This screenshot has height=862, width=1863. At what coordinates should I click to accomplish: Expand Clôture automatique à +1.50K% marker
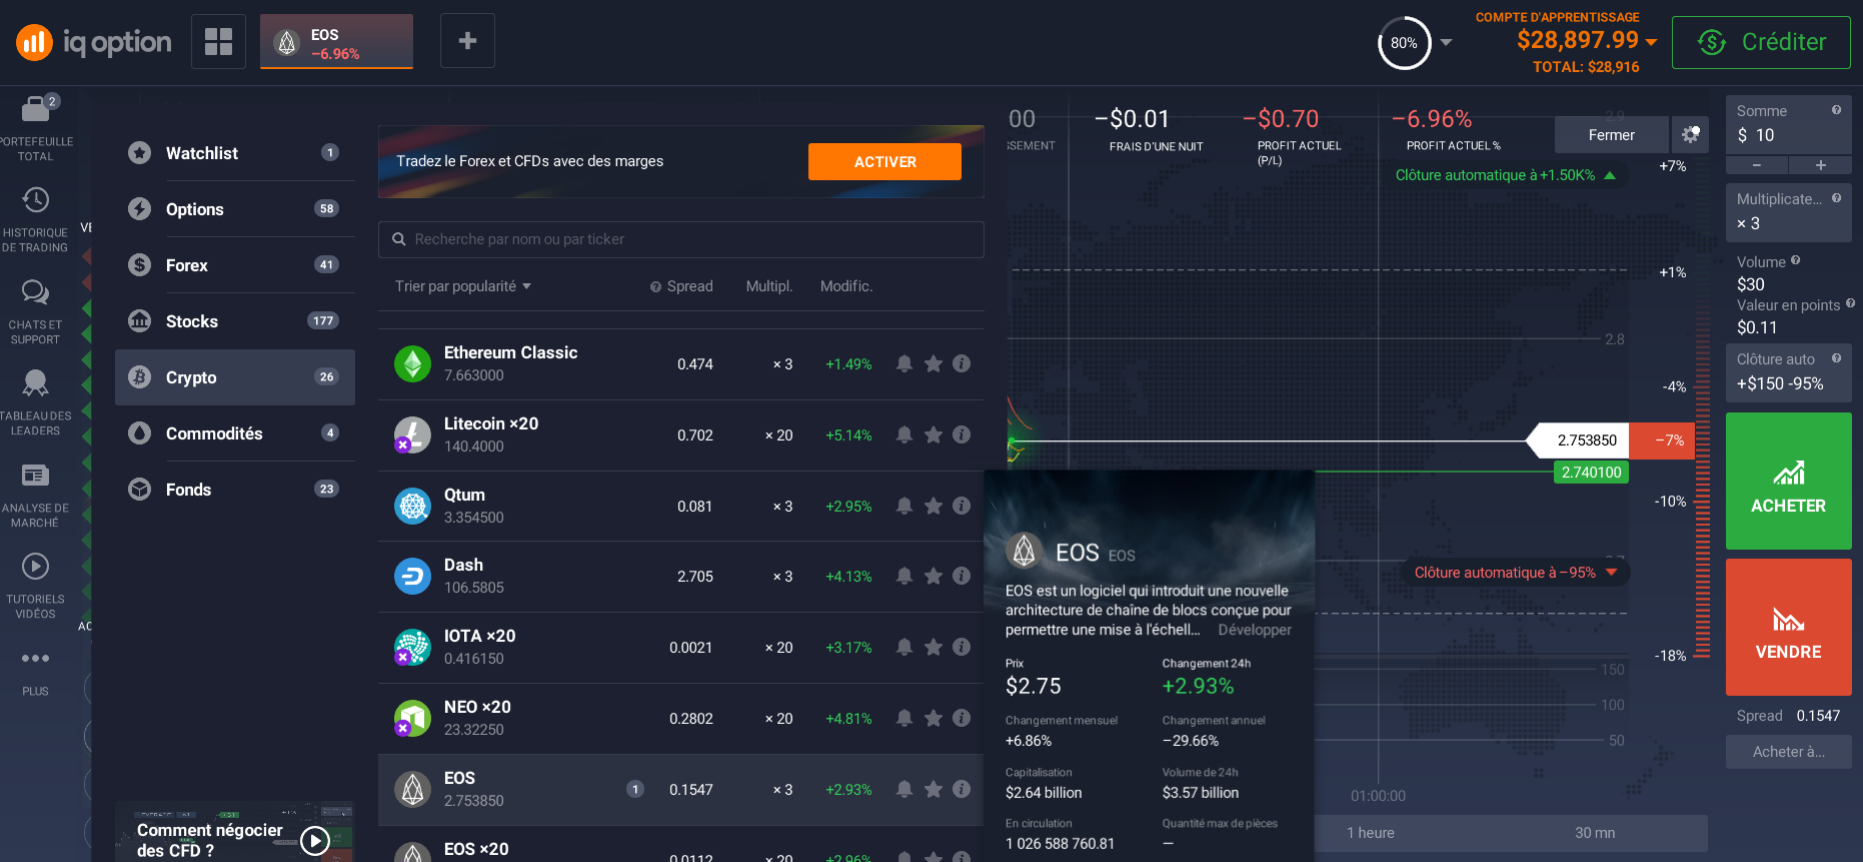click(x=1506, y=175)
